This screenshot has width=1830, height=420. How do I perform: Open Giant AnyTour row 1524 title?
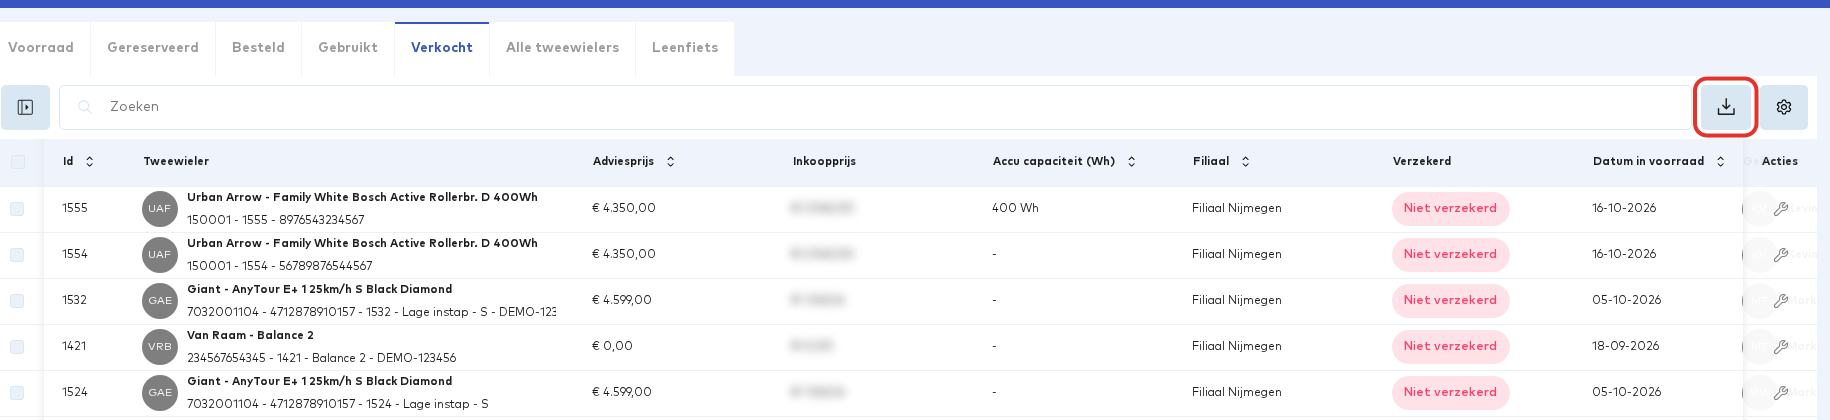(320, 382)
